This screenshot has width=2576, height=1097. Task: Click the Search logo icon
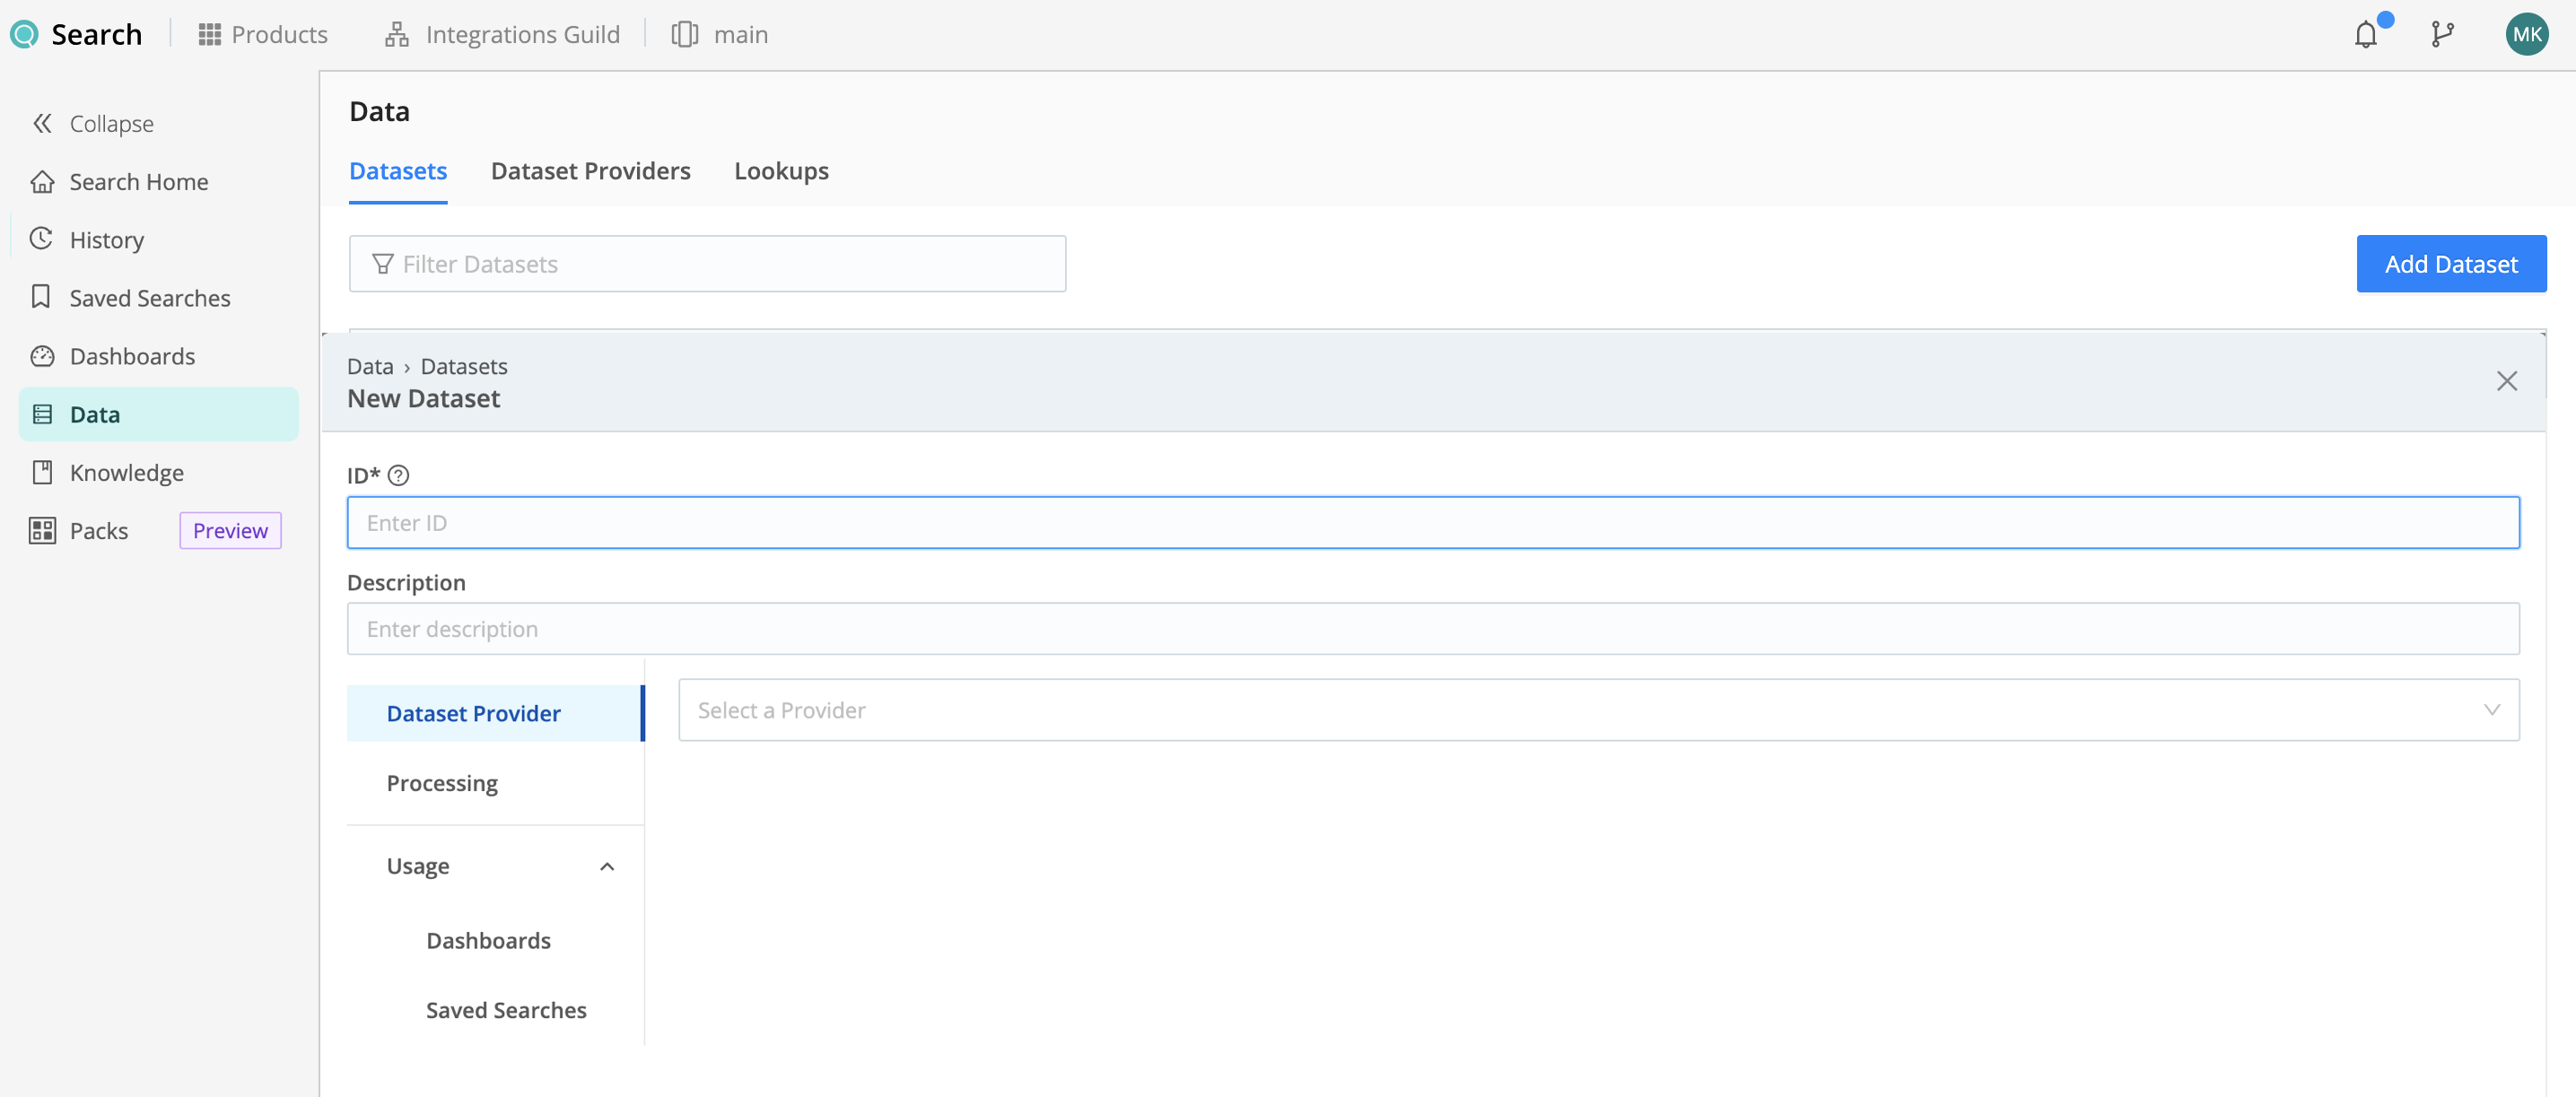coord(24,33)
